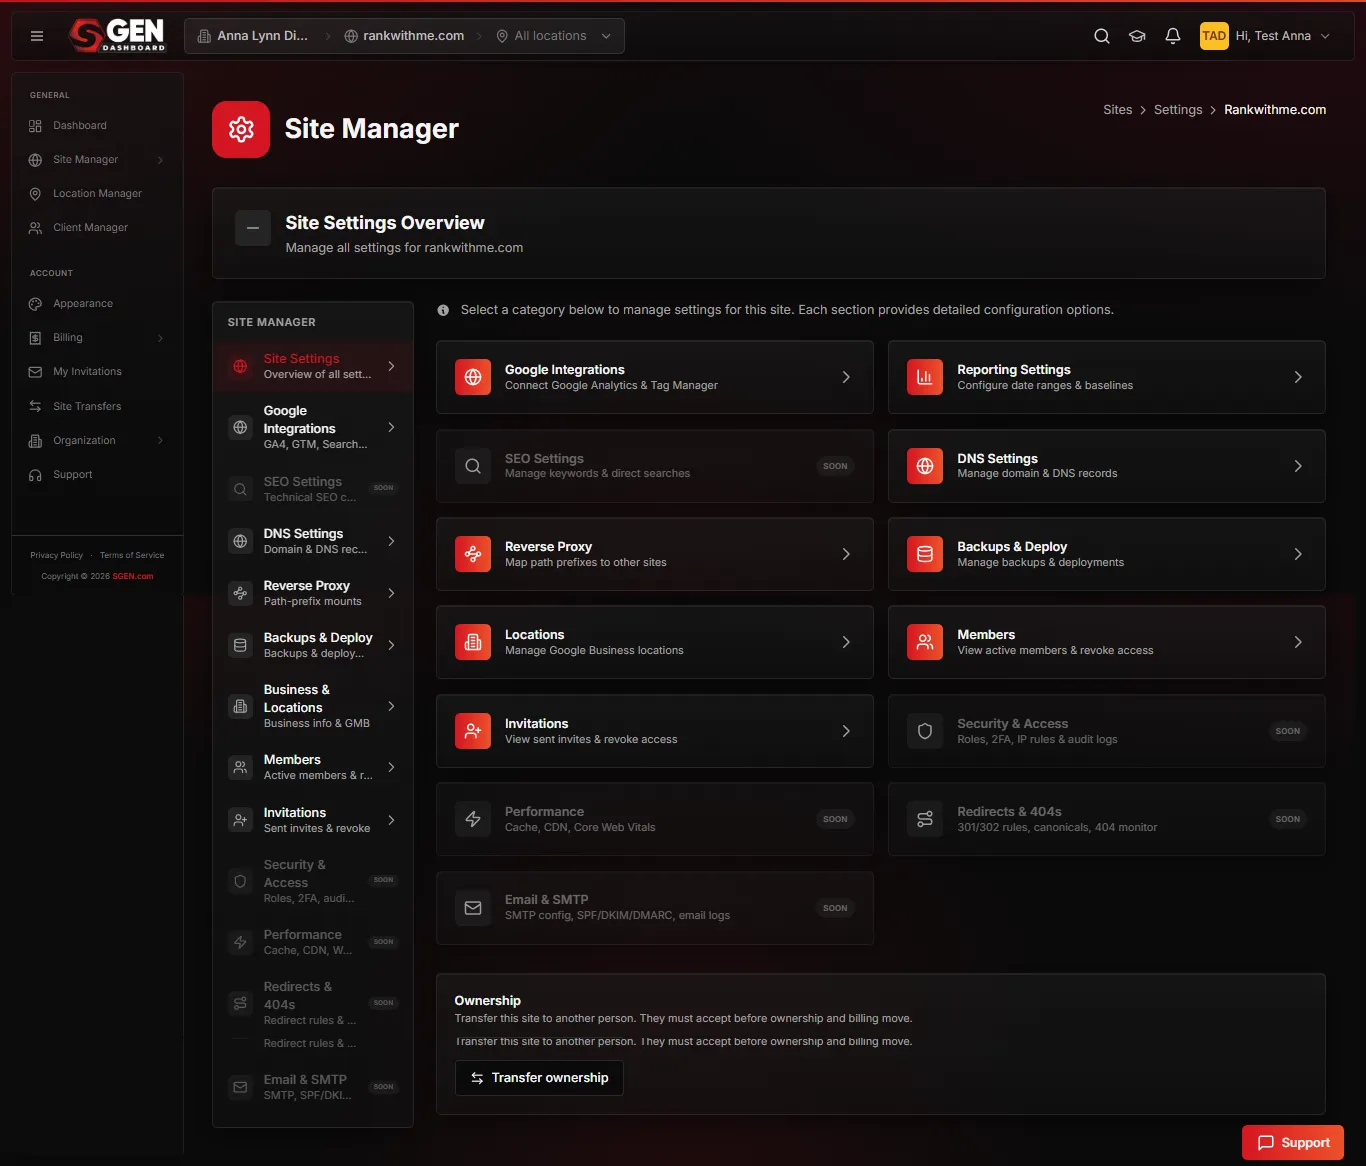Click the Google Integrations card globe icon
The width and height of the screenshot is (1366, 1166).
[473, 377]
